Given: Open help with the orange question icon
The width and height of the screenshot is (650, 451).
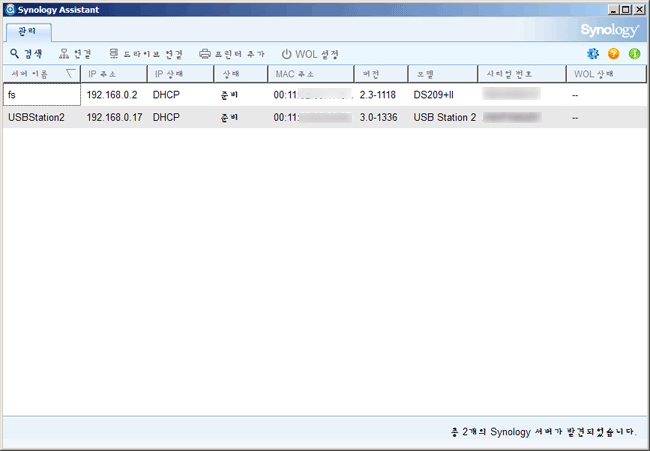Looking at the screenshot, I should (x=614, y=54).
